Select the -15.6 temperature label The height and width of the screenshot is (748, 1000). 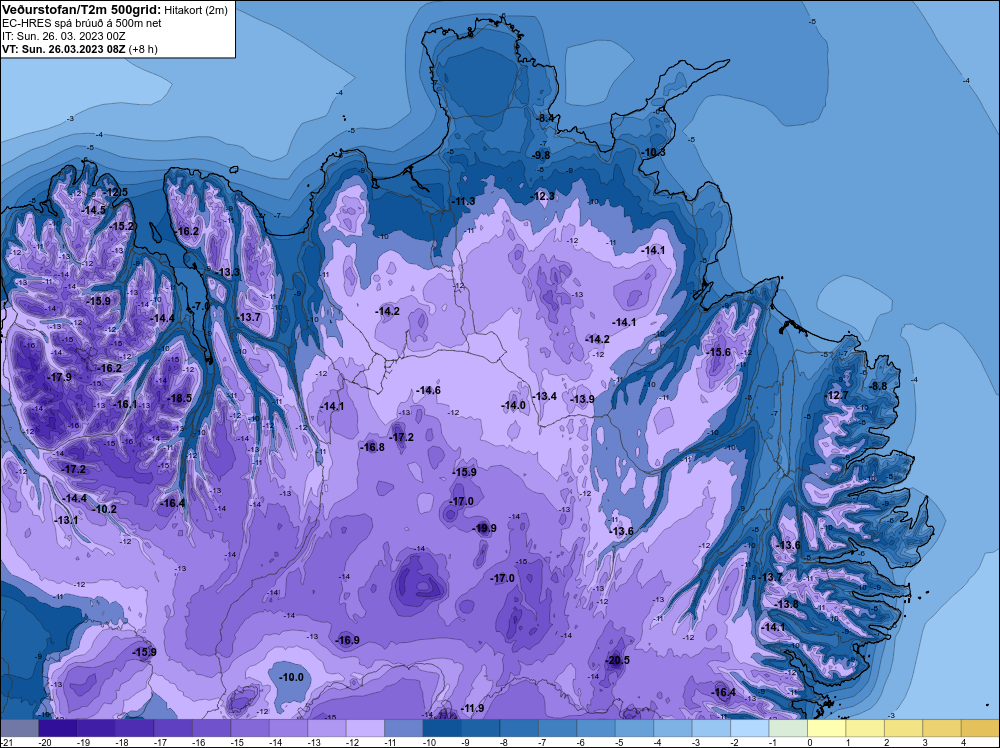[x=719, y=352]
